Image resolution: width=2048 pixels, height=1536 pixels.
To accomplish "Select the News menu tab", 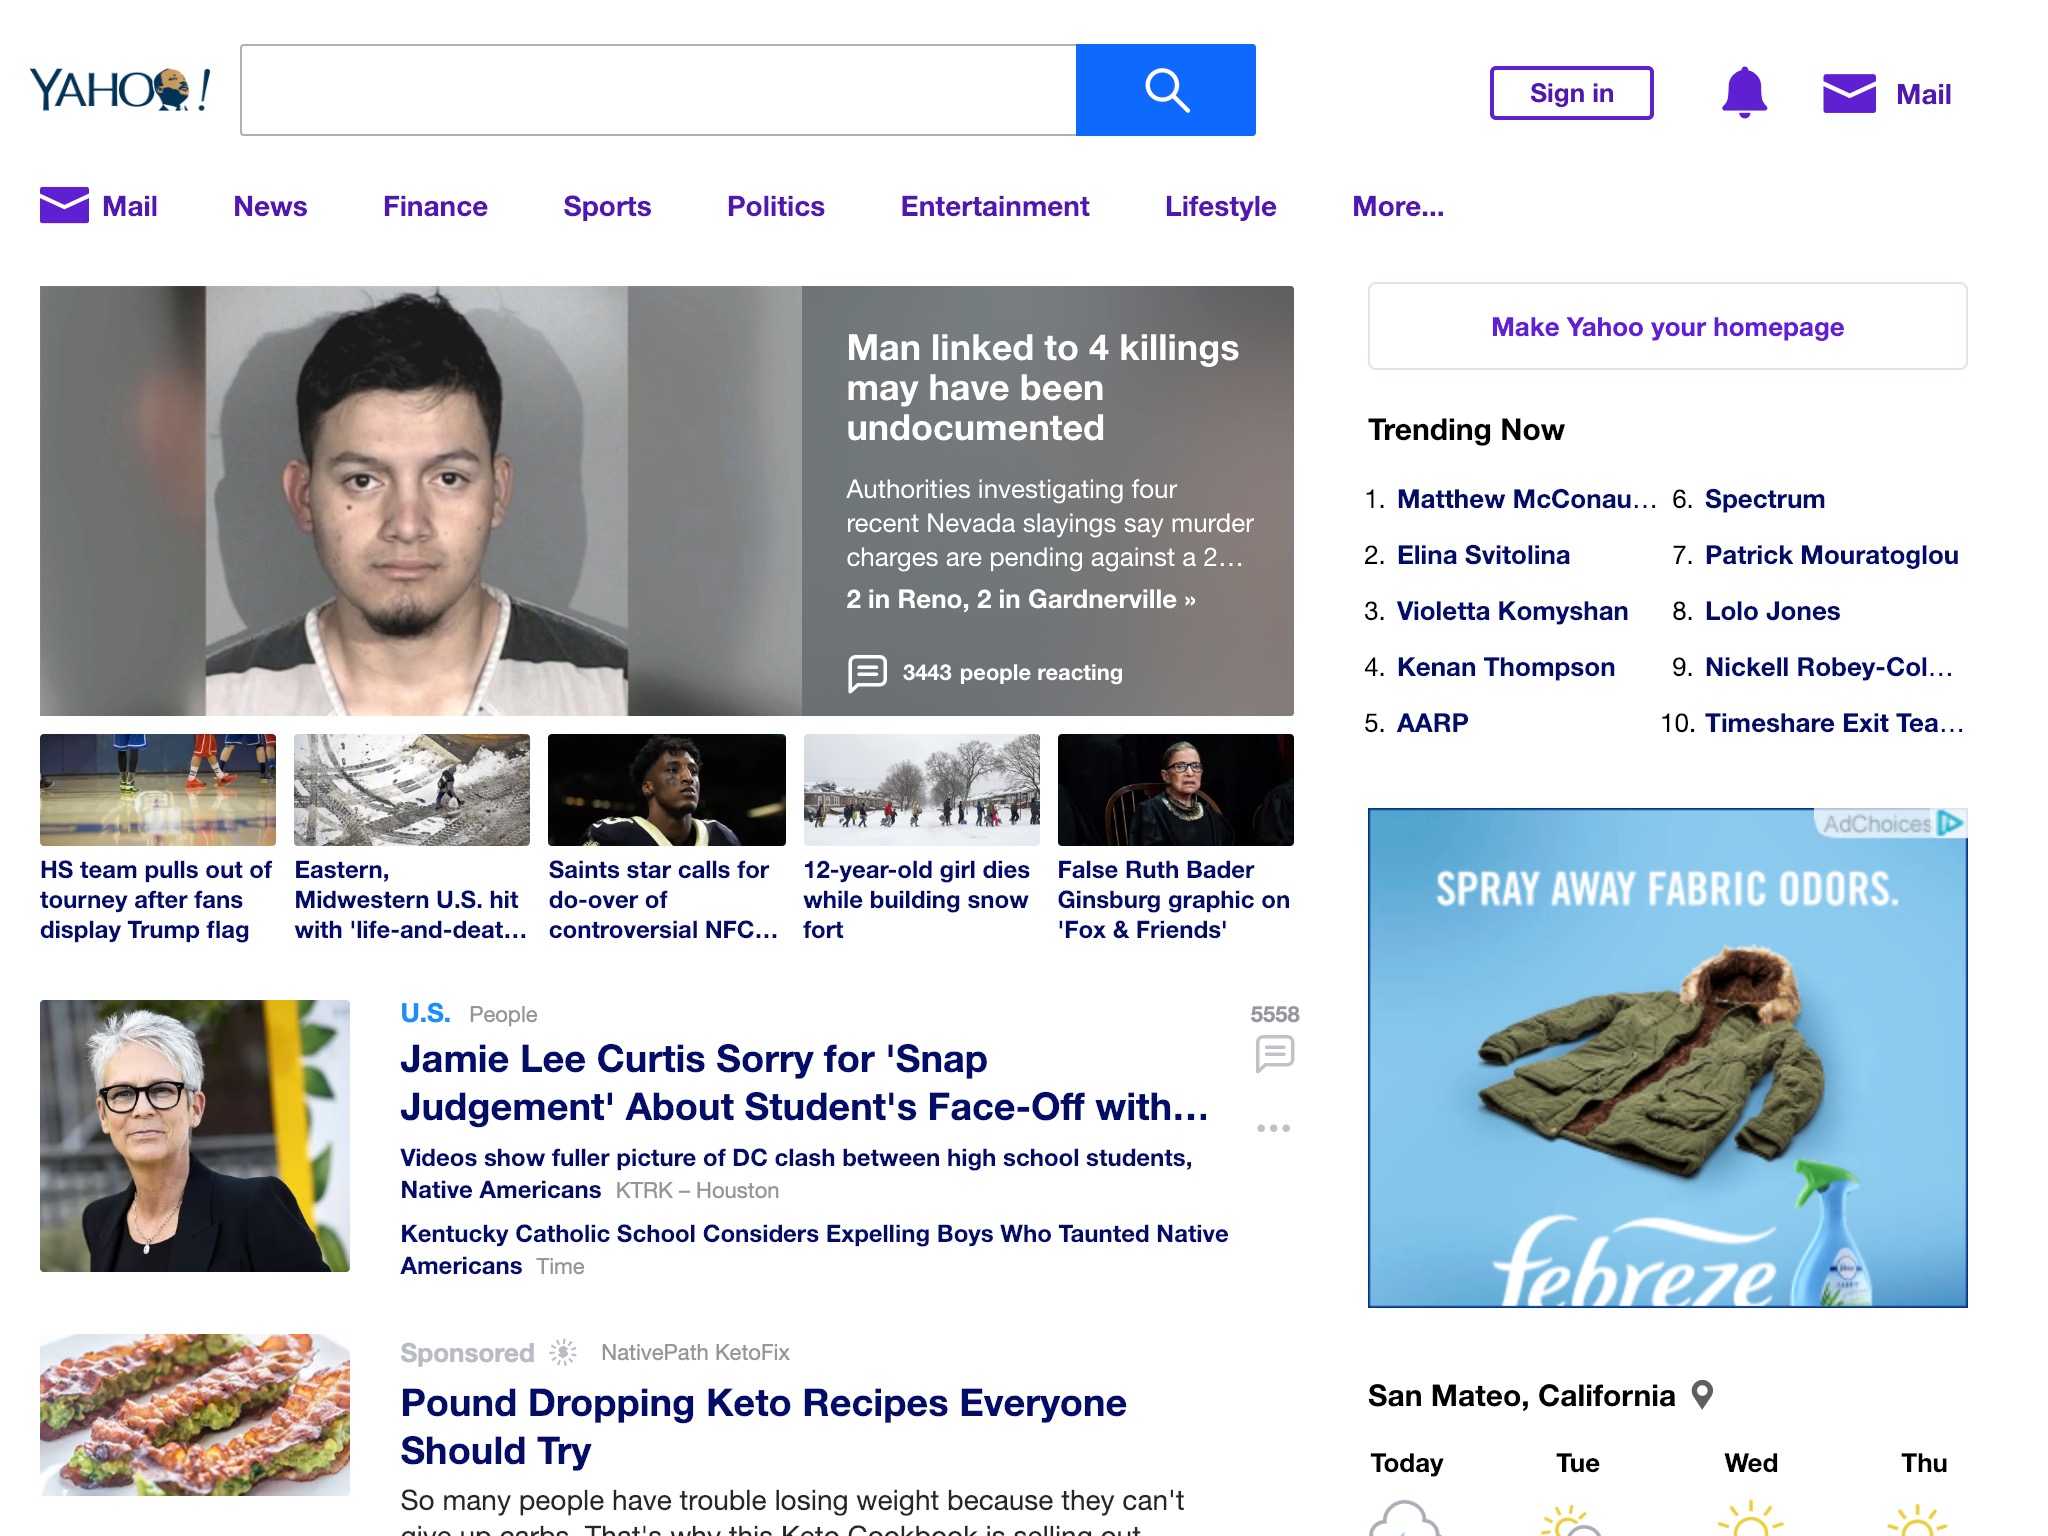I will [268, 205].
